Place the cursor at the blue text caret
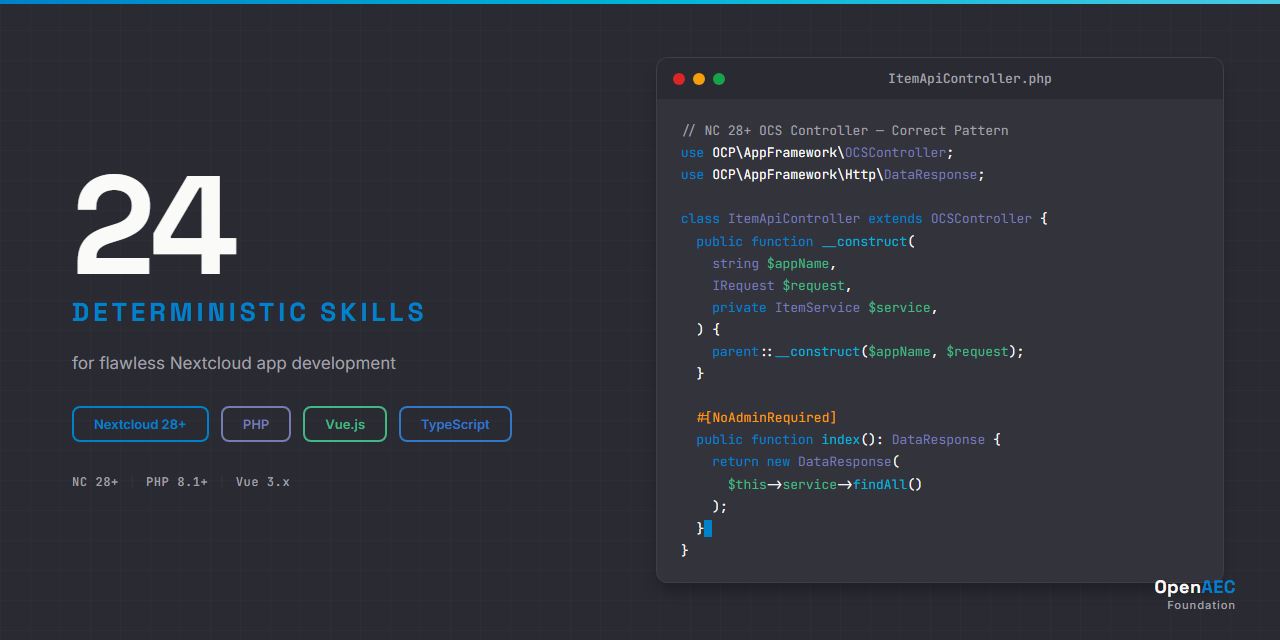The width and height of the screenshot is (1280, 640). tap(707, 528)
